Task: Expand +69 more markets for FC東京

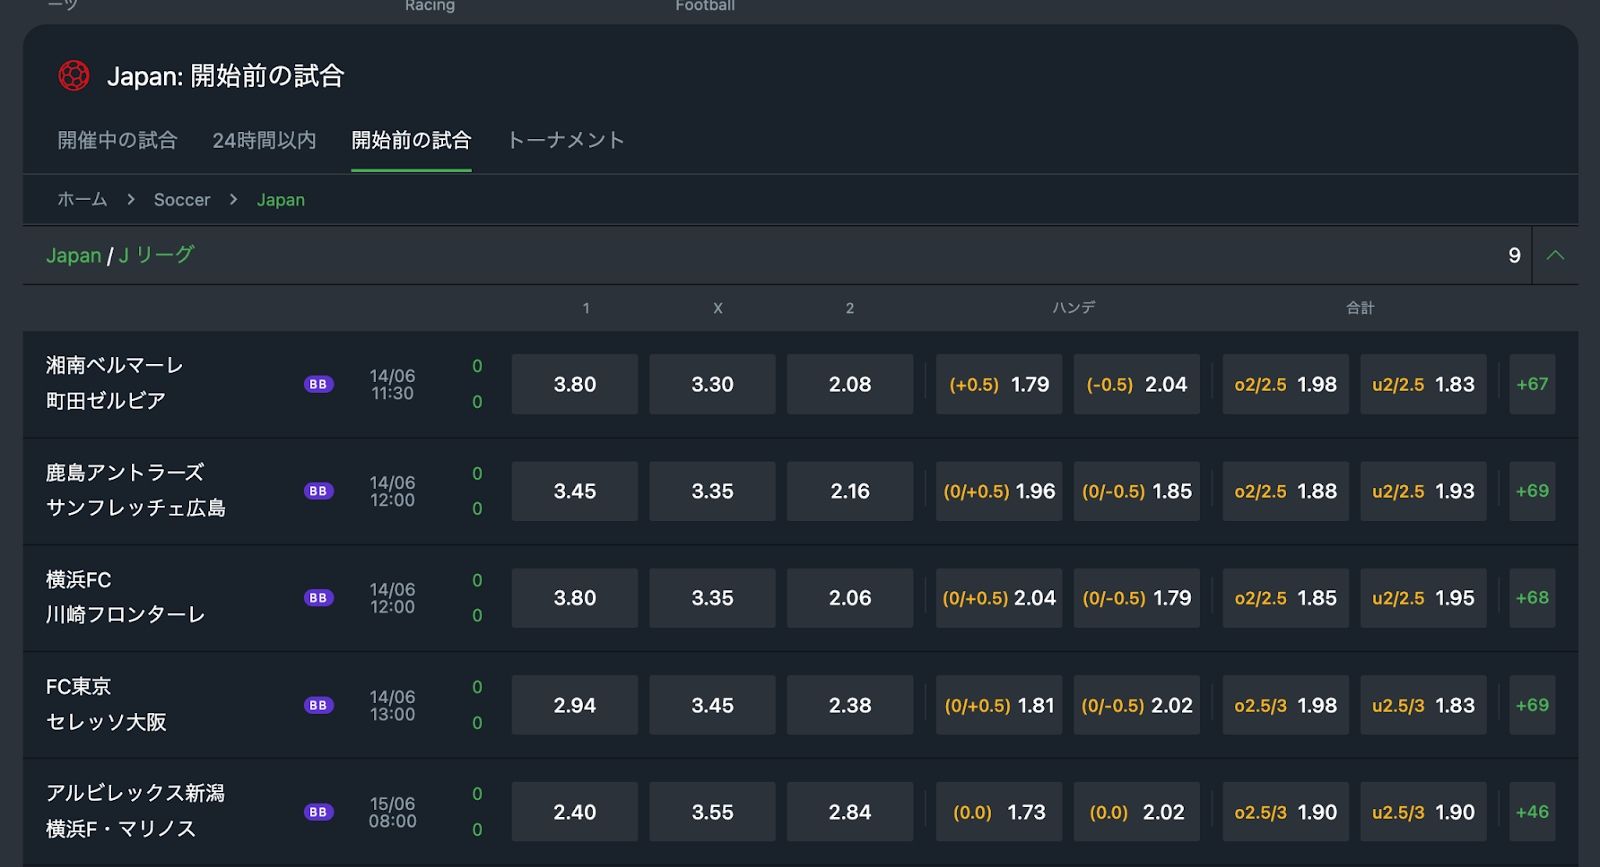Action: pos(1532,705)
